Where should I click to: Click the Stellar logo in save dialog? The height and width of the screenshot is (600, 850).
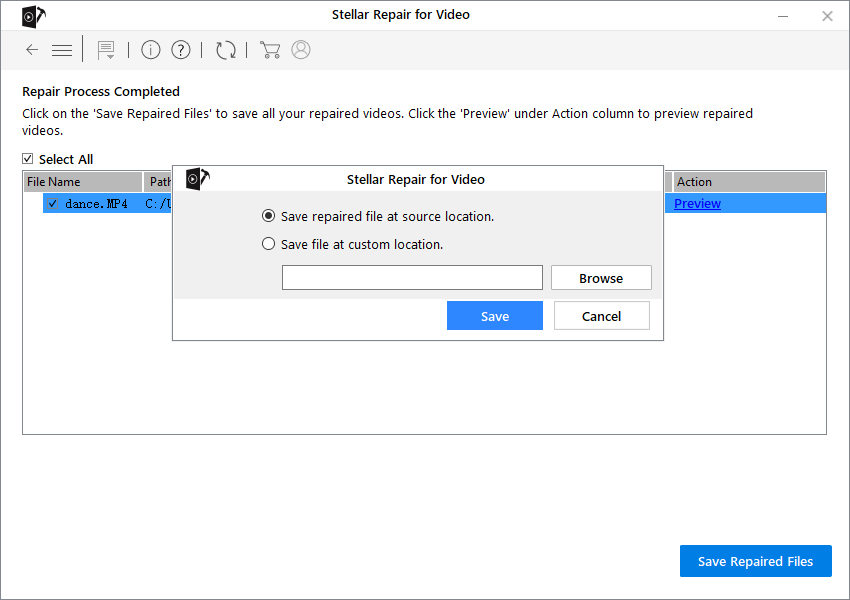tap(197, 178)
